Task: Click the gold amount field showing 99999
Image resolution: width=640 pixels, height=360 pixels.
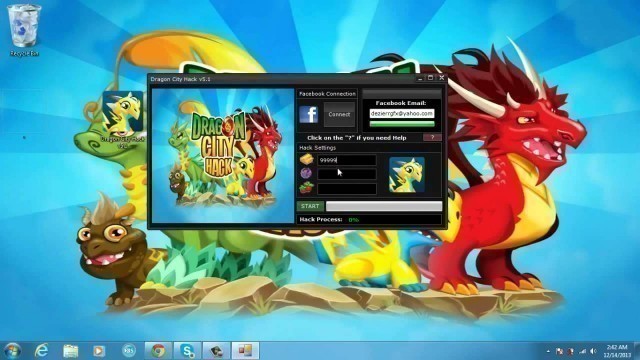Action: 347,160
